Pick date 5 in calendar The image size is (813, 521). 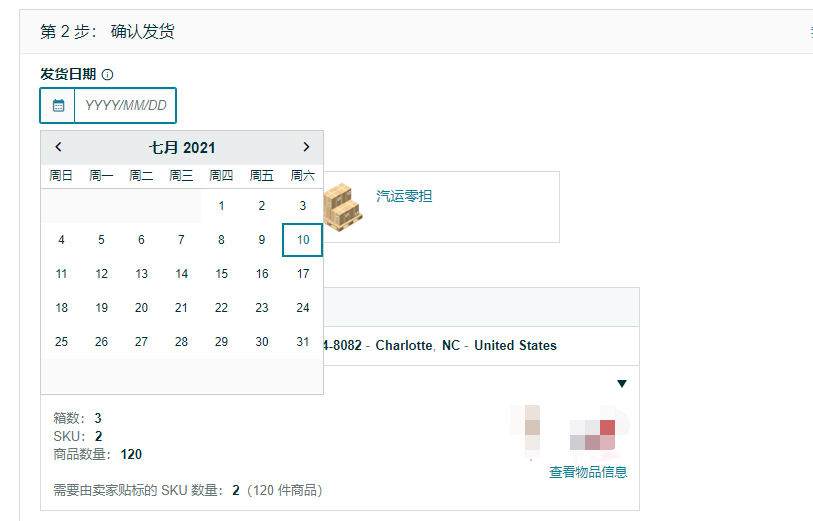(101, 240)
